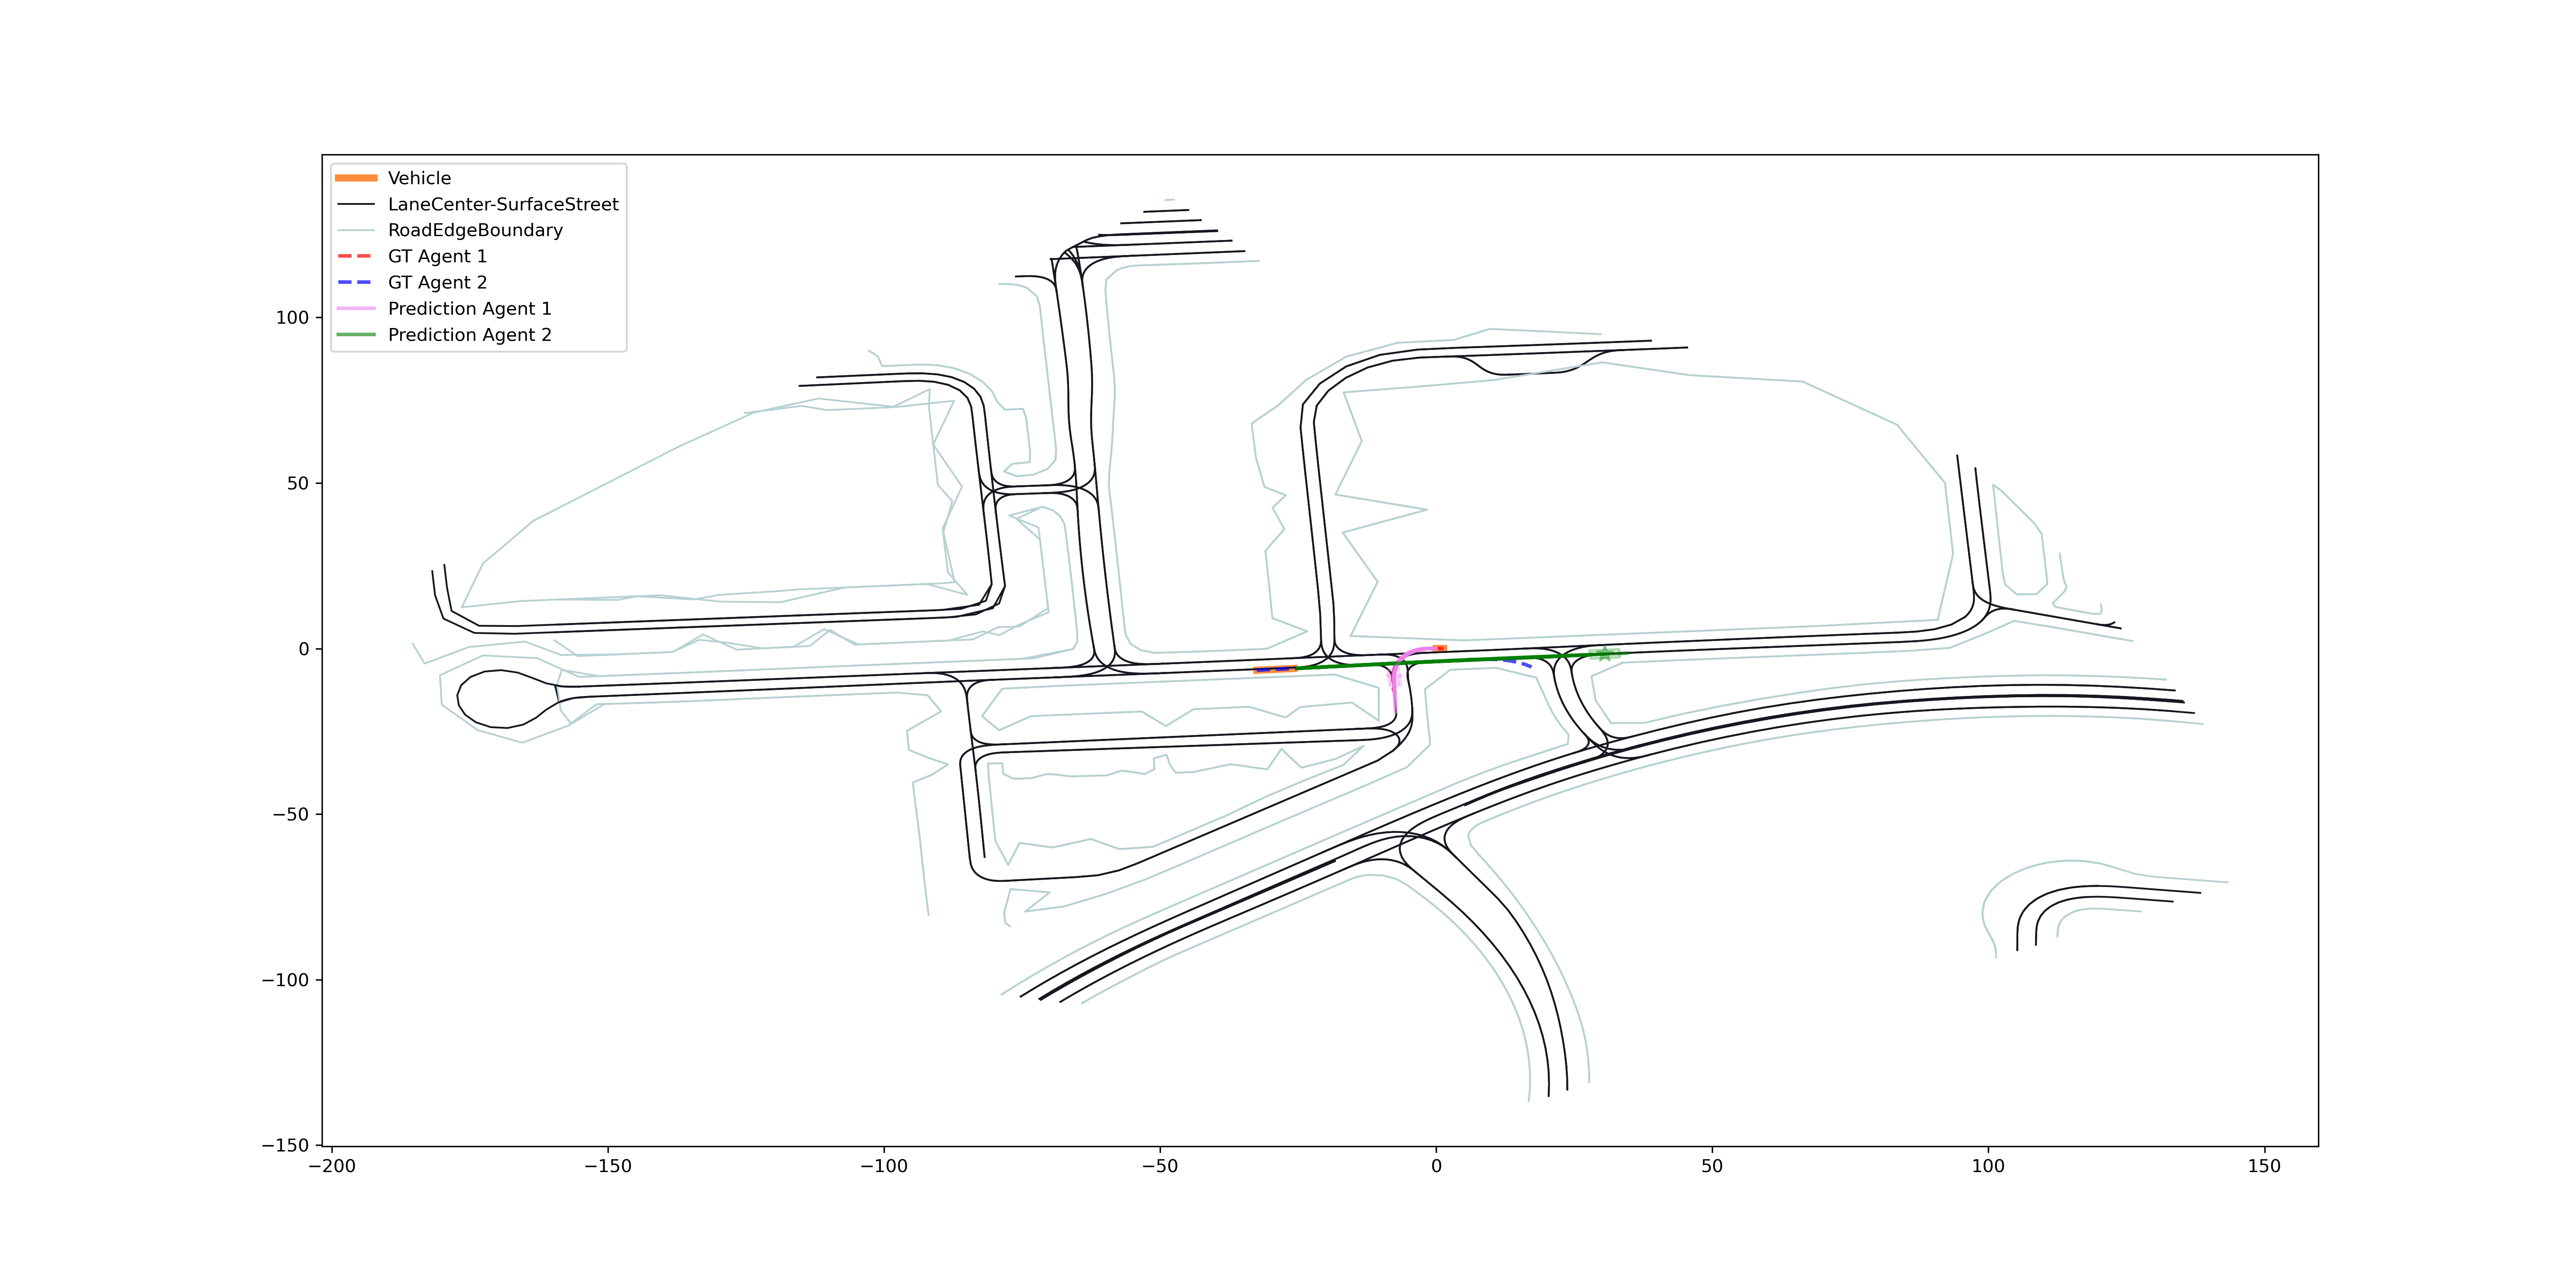
Task: Click the blue dashed GT Agent 2 swatch
Action: pos(356,282)
